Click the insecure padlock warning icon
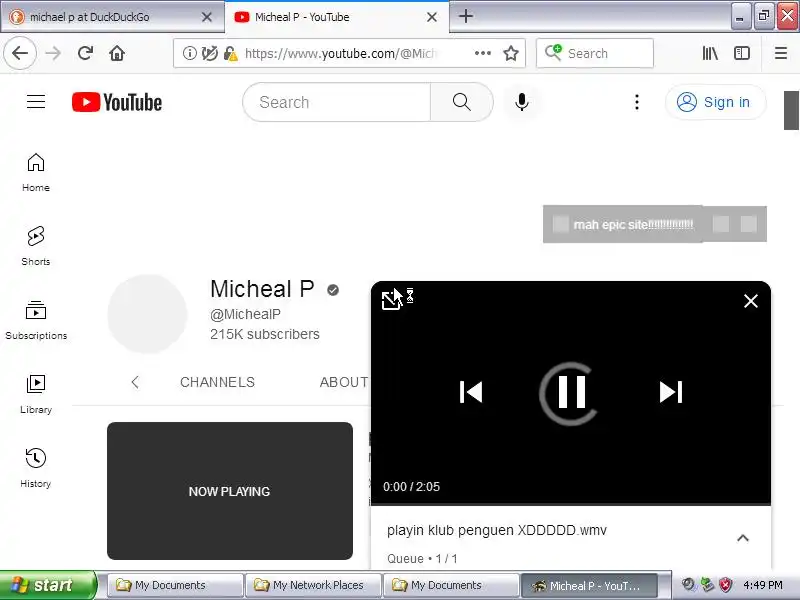The image size is (800, 600). pyautogui.click(x=231, y=53)
